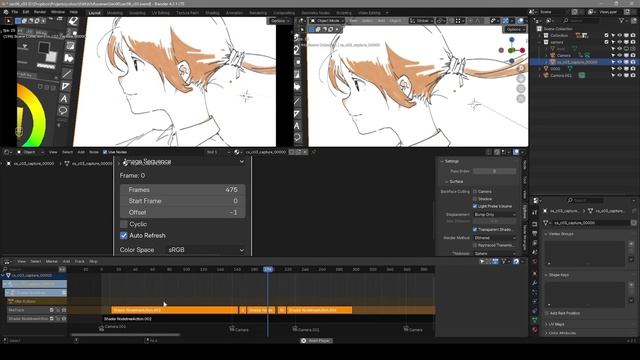Select the line tool in left viewport toolbar
The height and width of the screenshot is (360, 640).
[67, 73]
